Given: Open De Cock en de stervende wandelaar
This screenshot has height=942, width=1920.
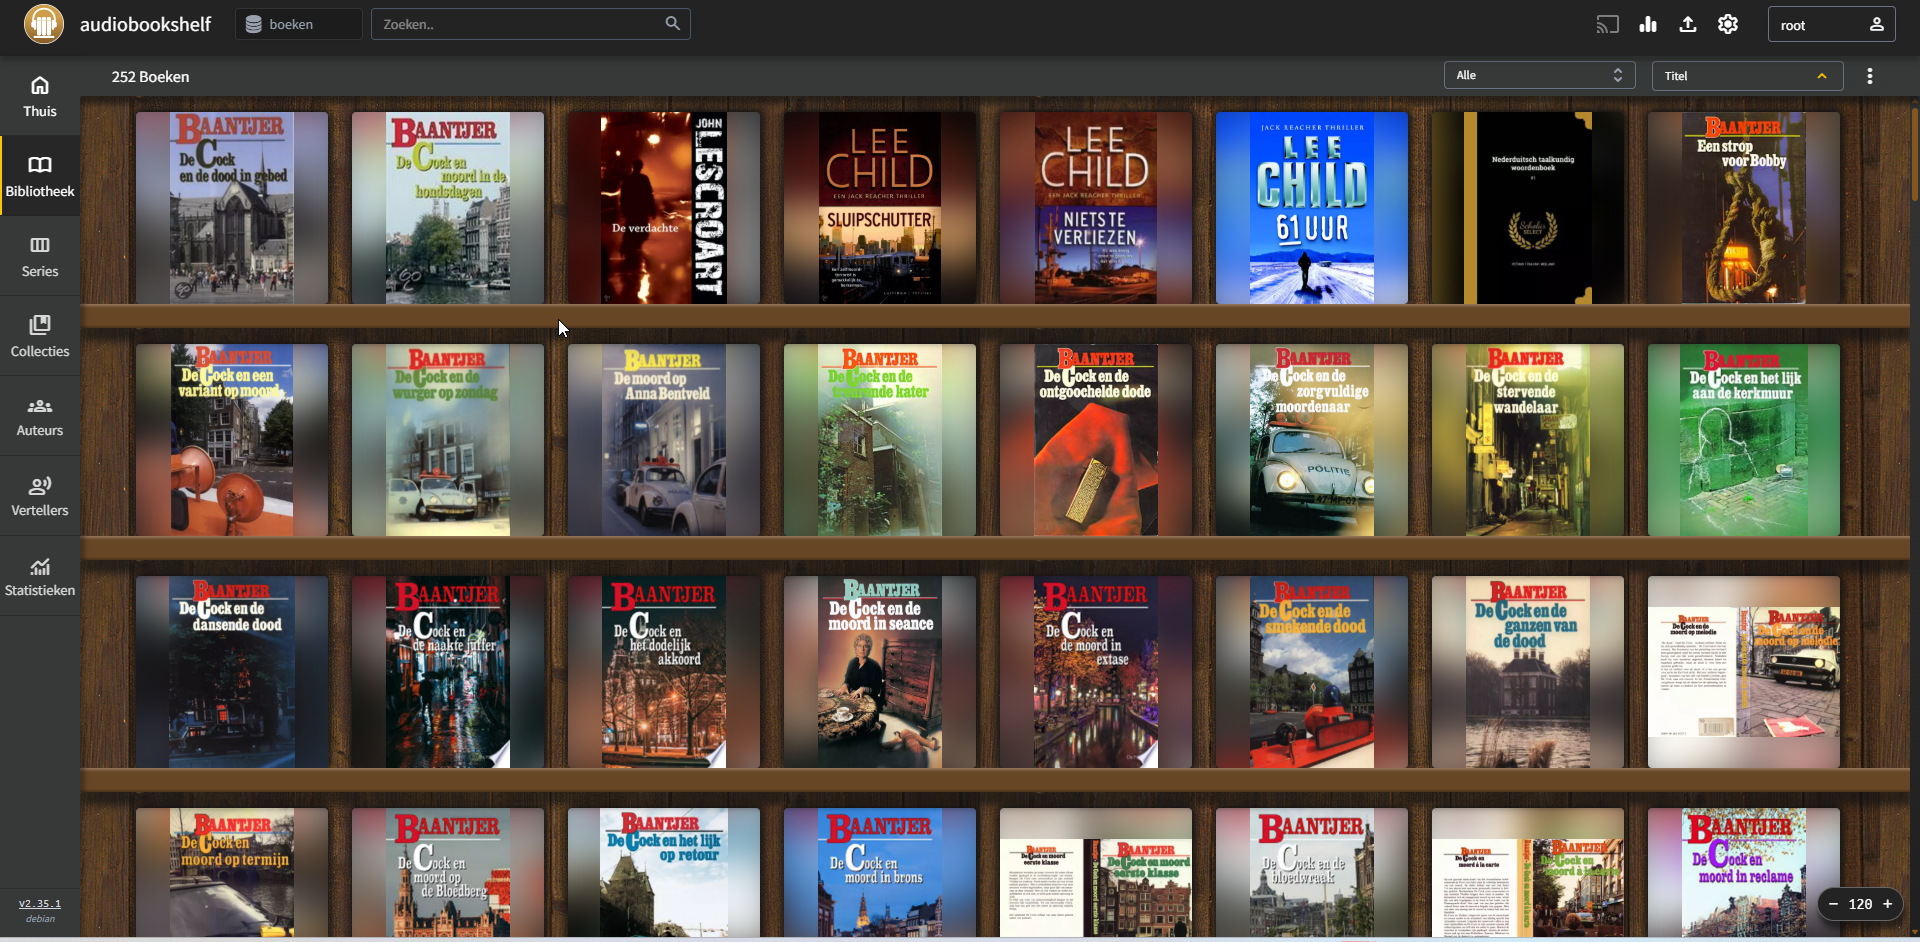Looking at the screenshot, I should click(1528, 440).
